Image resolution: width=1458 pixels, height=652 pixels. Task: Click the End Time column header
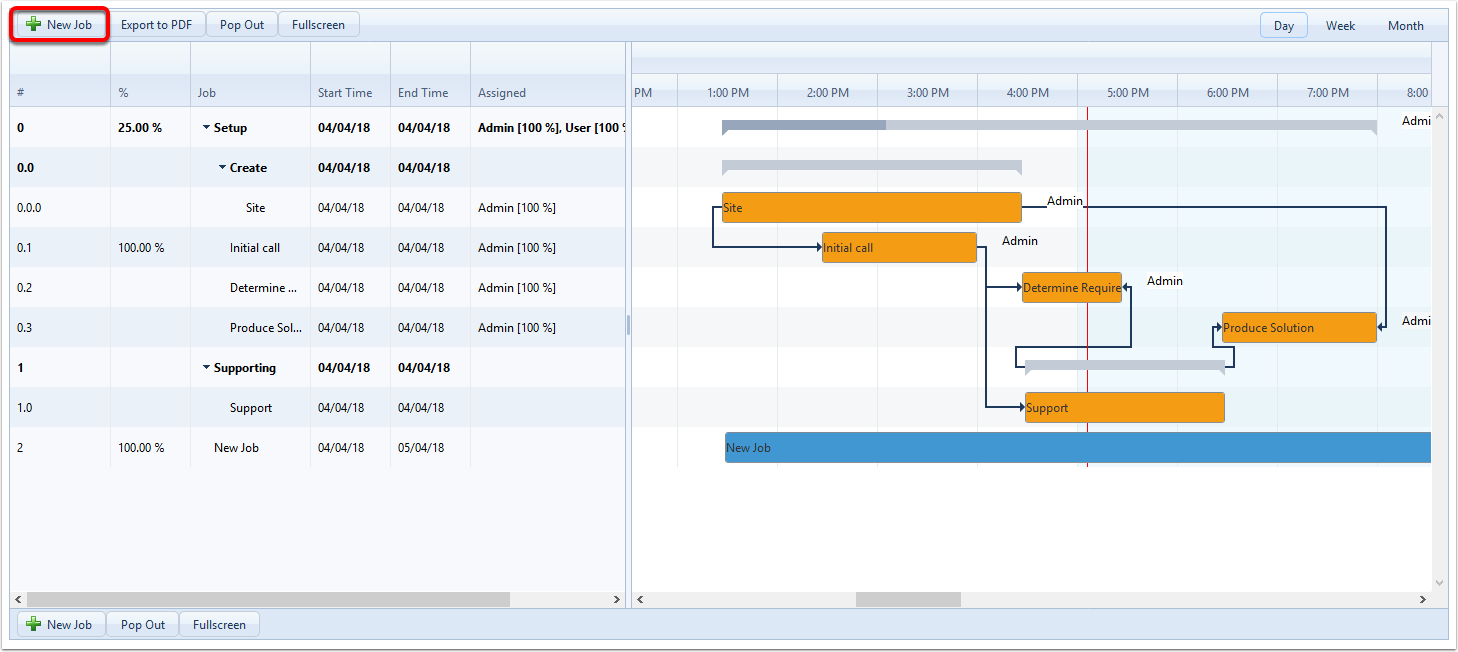pos(430,92)
